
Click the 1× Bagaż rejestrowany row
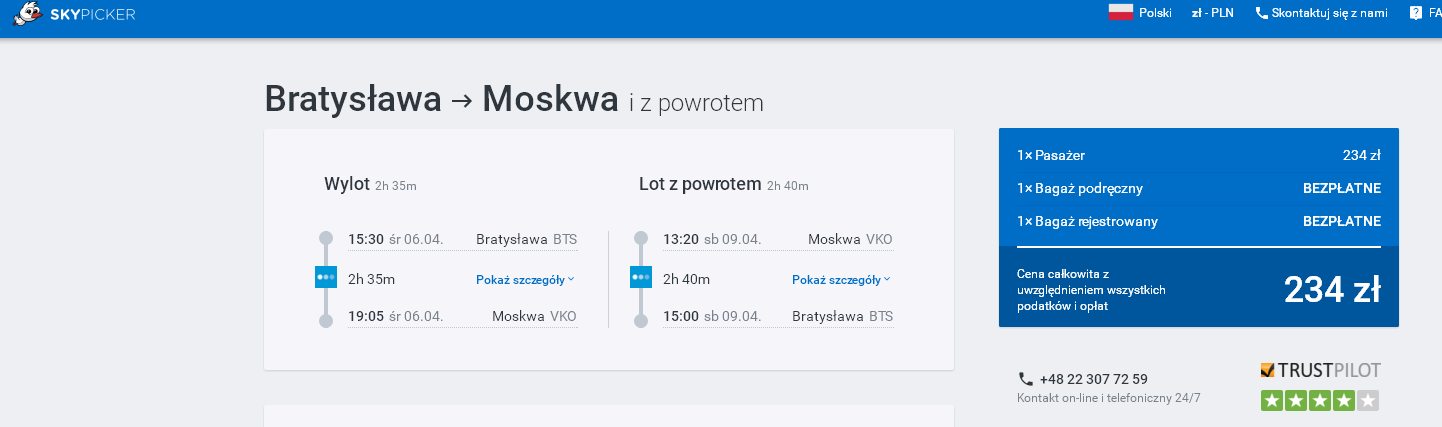click(1199, 221)
